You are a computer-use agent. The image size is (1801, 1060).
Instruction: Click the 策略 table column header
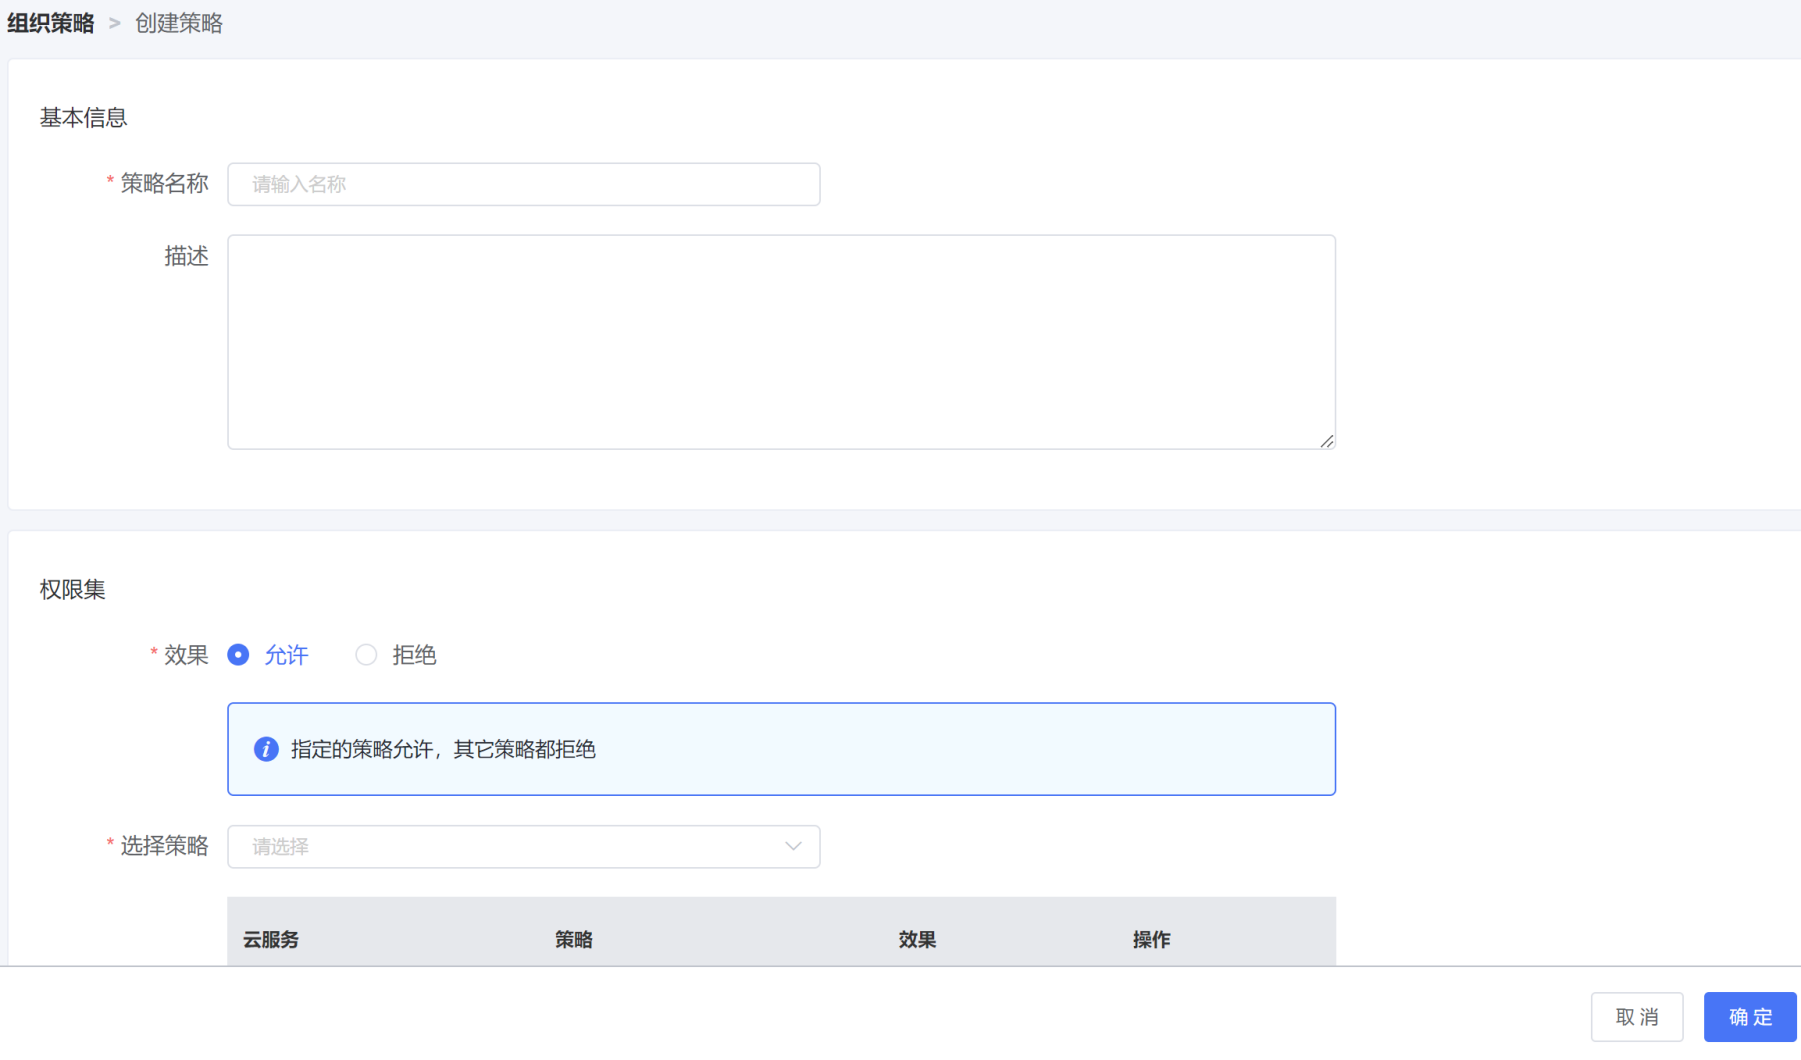click(x=574, y=939)
